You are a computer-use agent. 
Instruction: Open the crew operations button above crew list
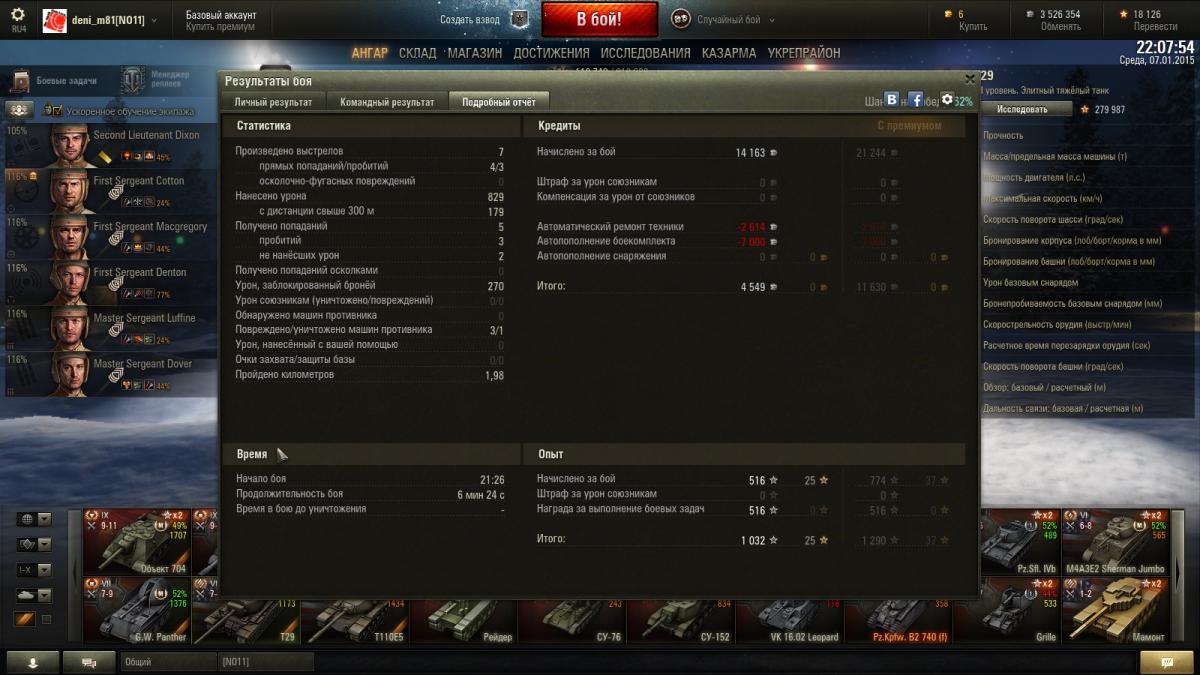click(x=20, y=110)
